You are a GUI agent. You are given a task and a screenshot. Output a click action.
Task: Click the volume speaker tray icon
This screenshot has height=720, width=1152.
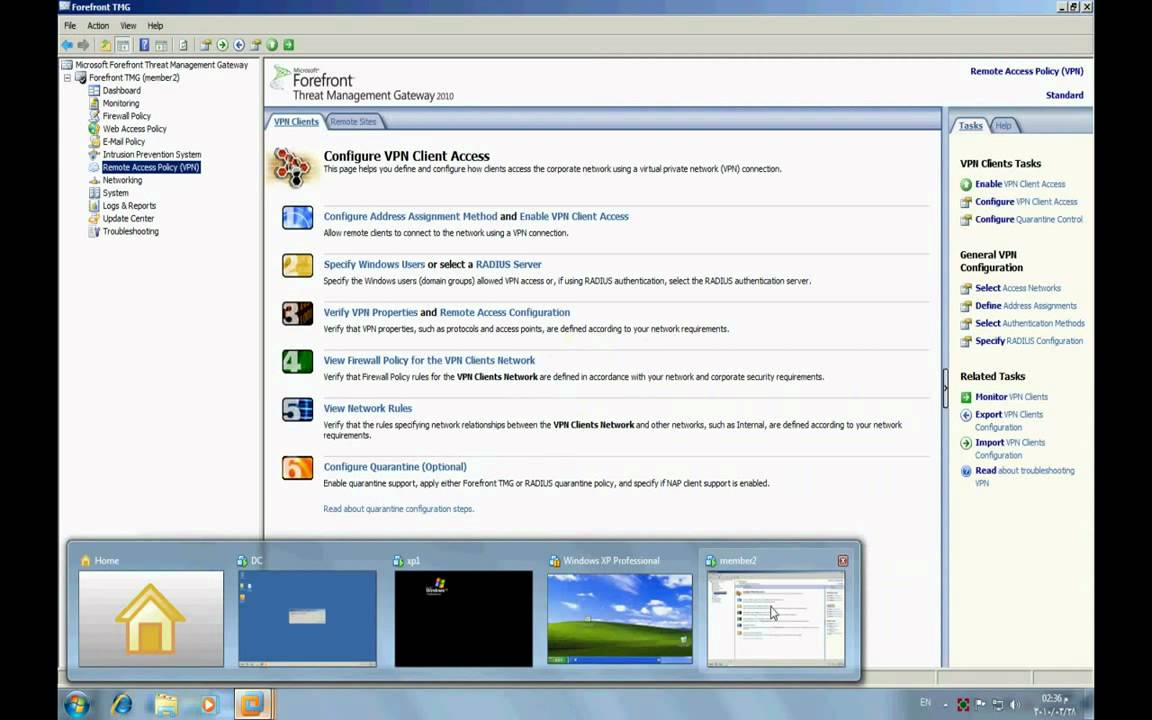1015,705
